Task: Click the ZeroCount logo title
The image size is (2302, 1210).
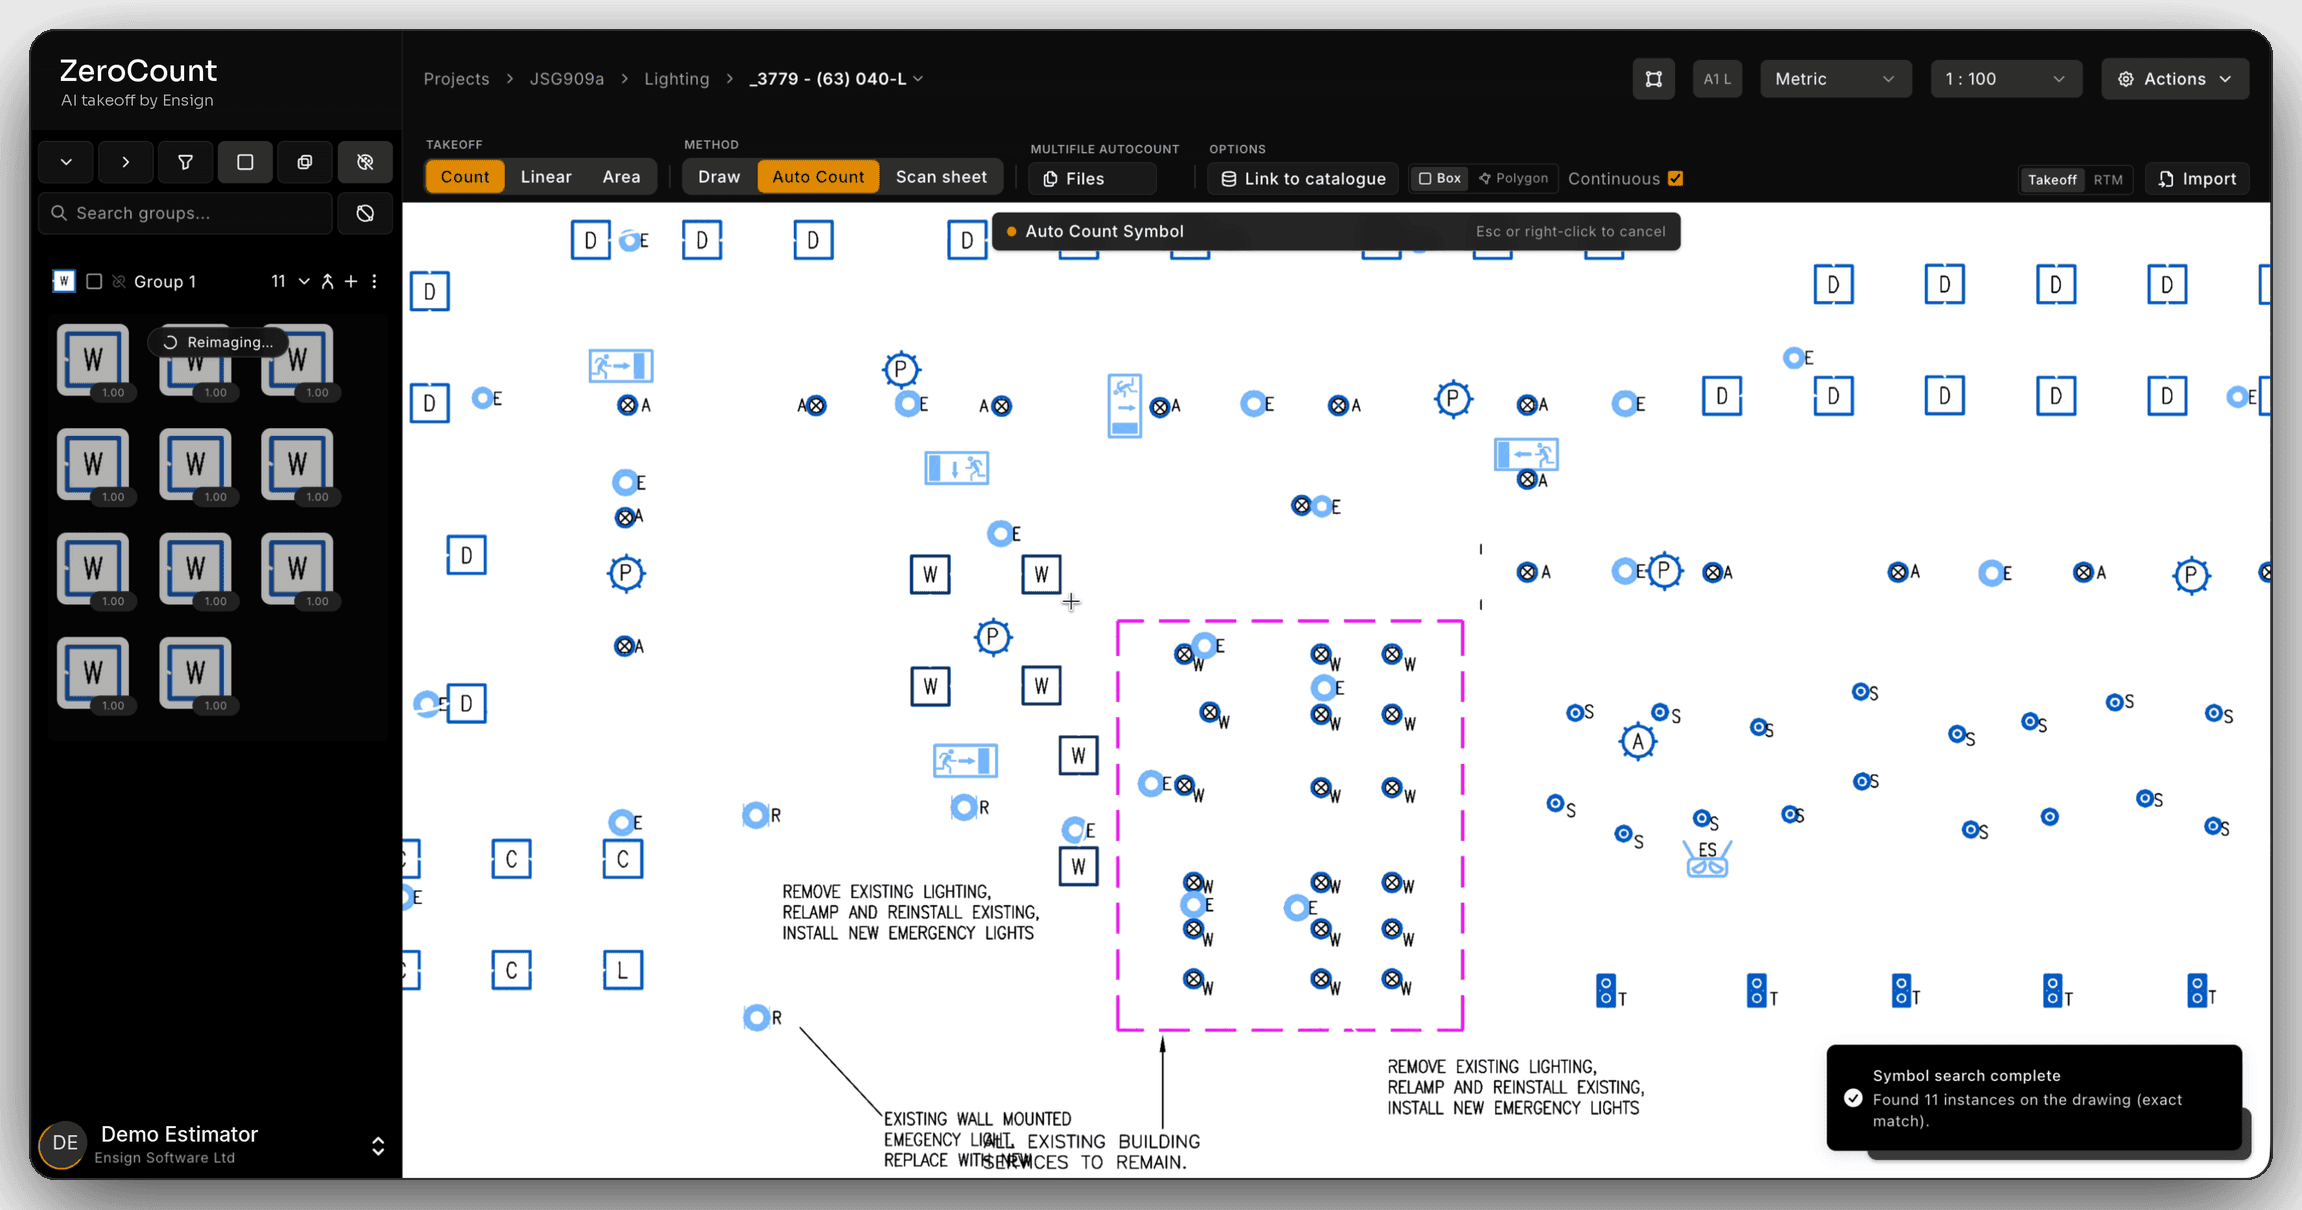Action: coord(138,71)
